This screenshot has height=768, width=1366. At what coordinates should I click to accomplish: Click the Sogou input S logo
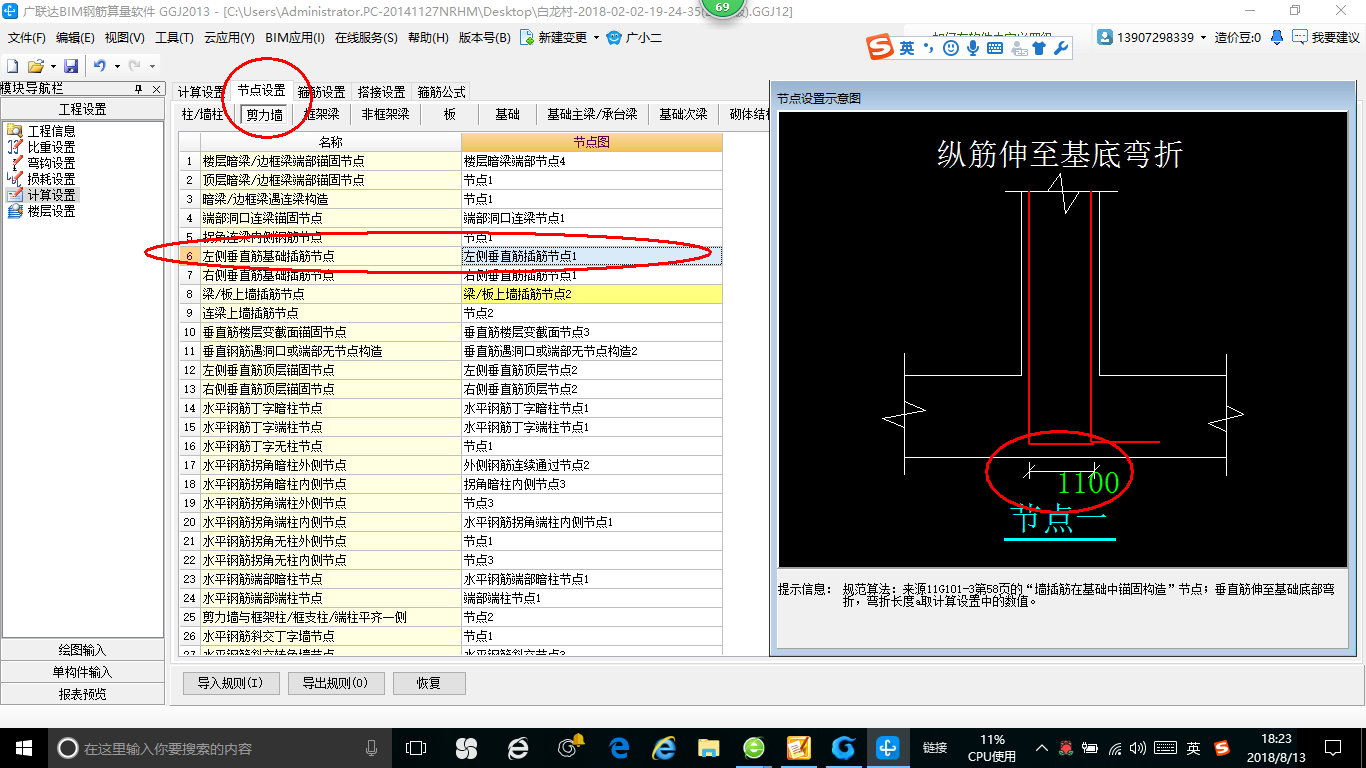pyautogui.click(x=879, y=47)
